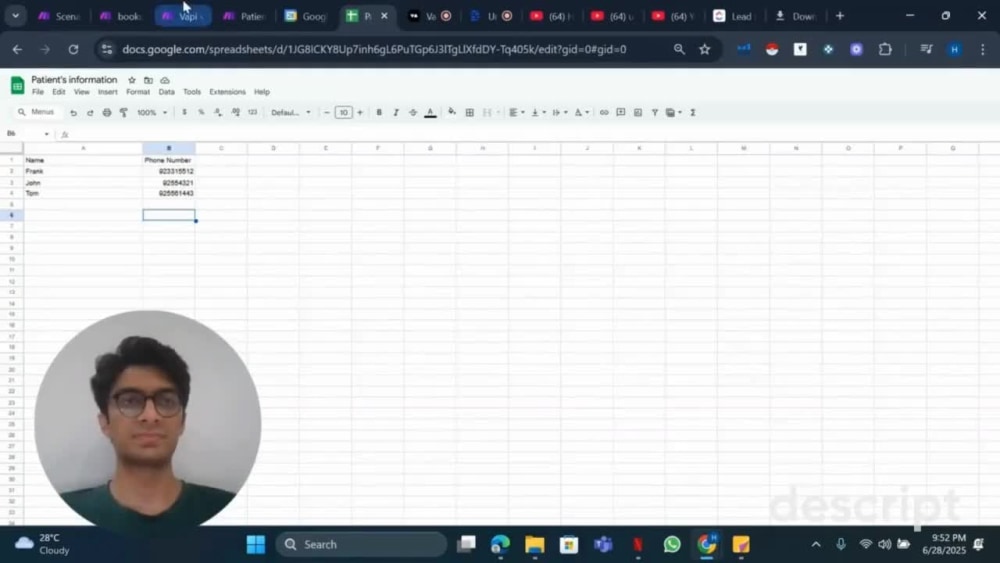Screen dimensions: 1000x563
Task: Click the Windows Start button
Action: tap(256, 545)
